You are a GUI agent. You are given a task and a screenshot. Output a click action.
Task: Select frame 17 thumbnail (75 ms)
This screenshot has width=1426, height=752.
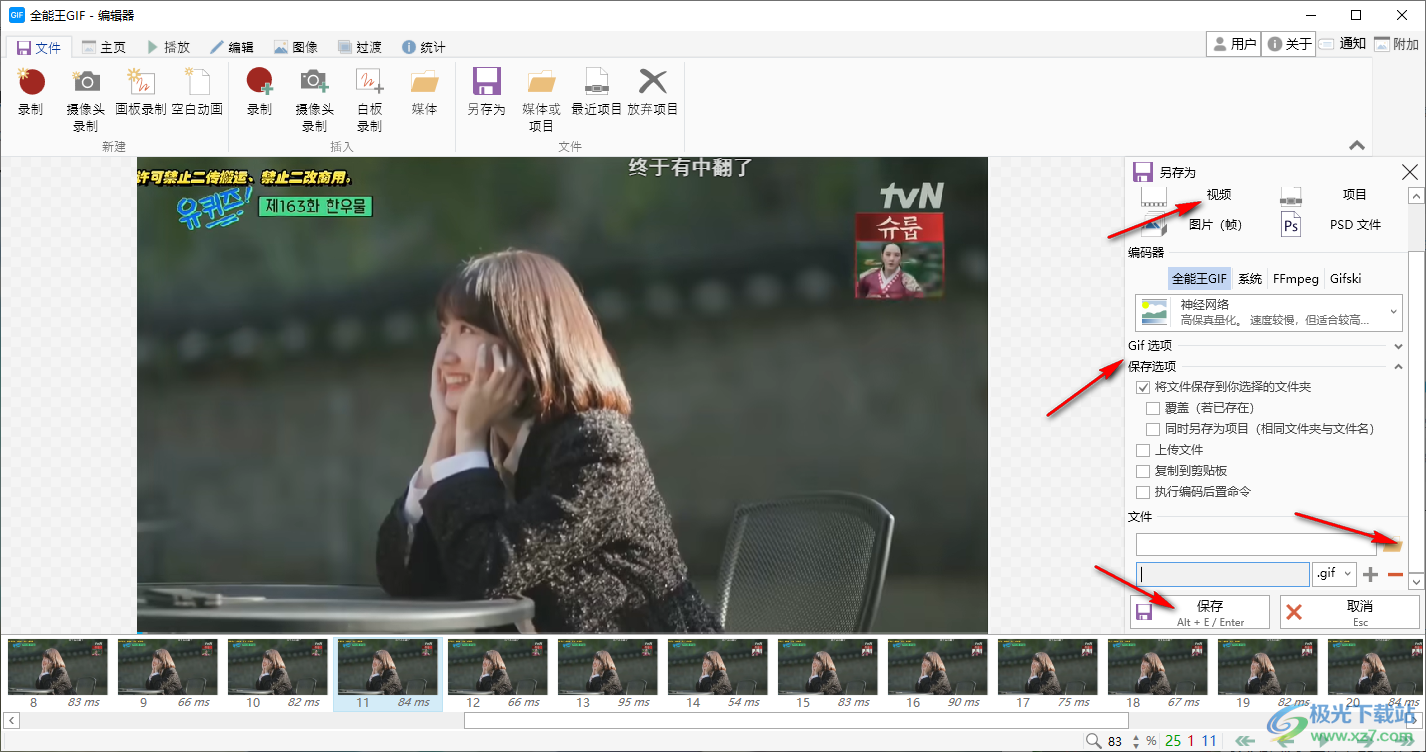tap(1047, 675)
